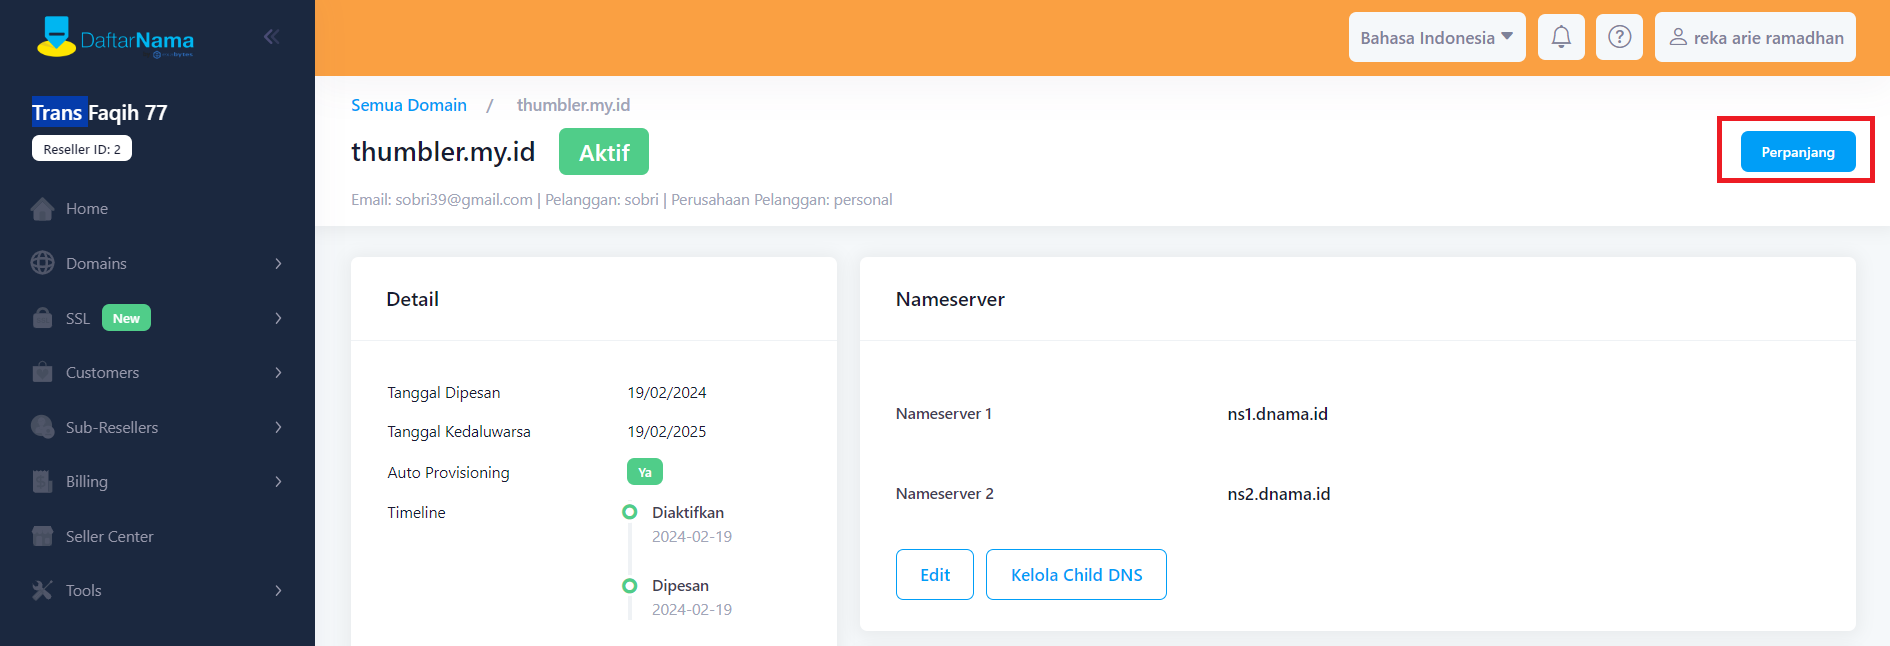Expand the Domains menu chevron
1890x646 pixels.
pos(278,263)
